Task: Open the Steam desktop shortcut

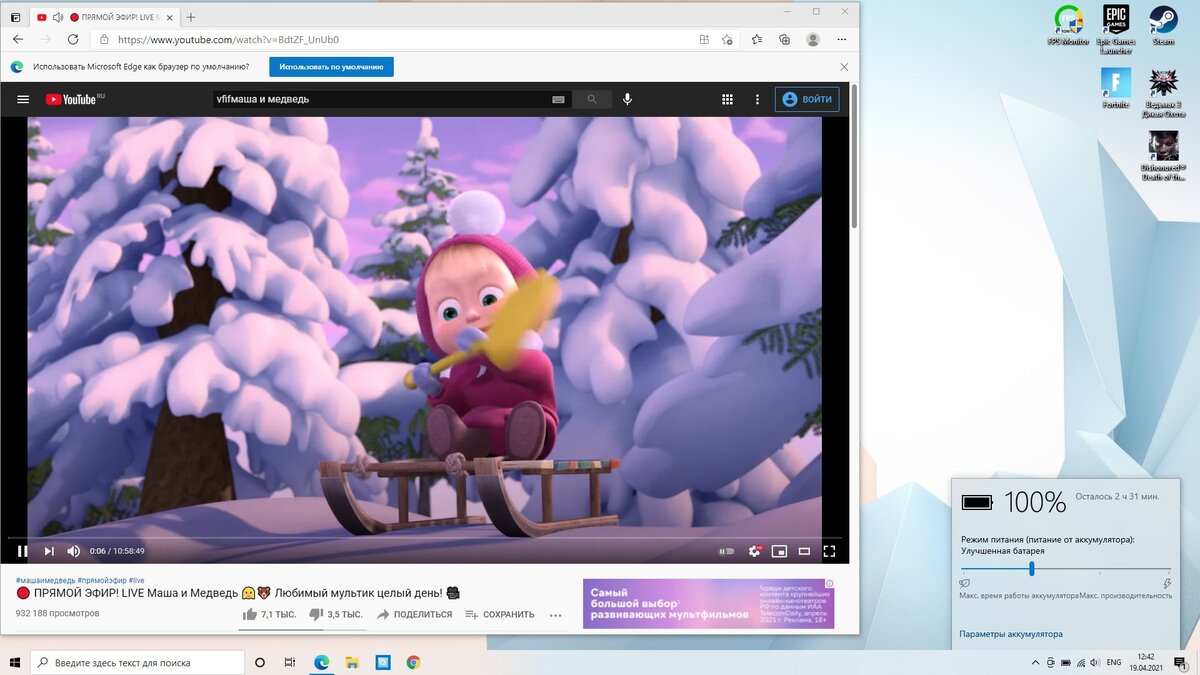Action: click(1162, 25)
